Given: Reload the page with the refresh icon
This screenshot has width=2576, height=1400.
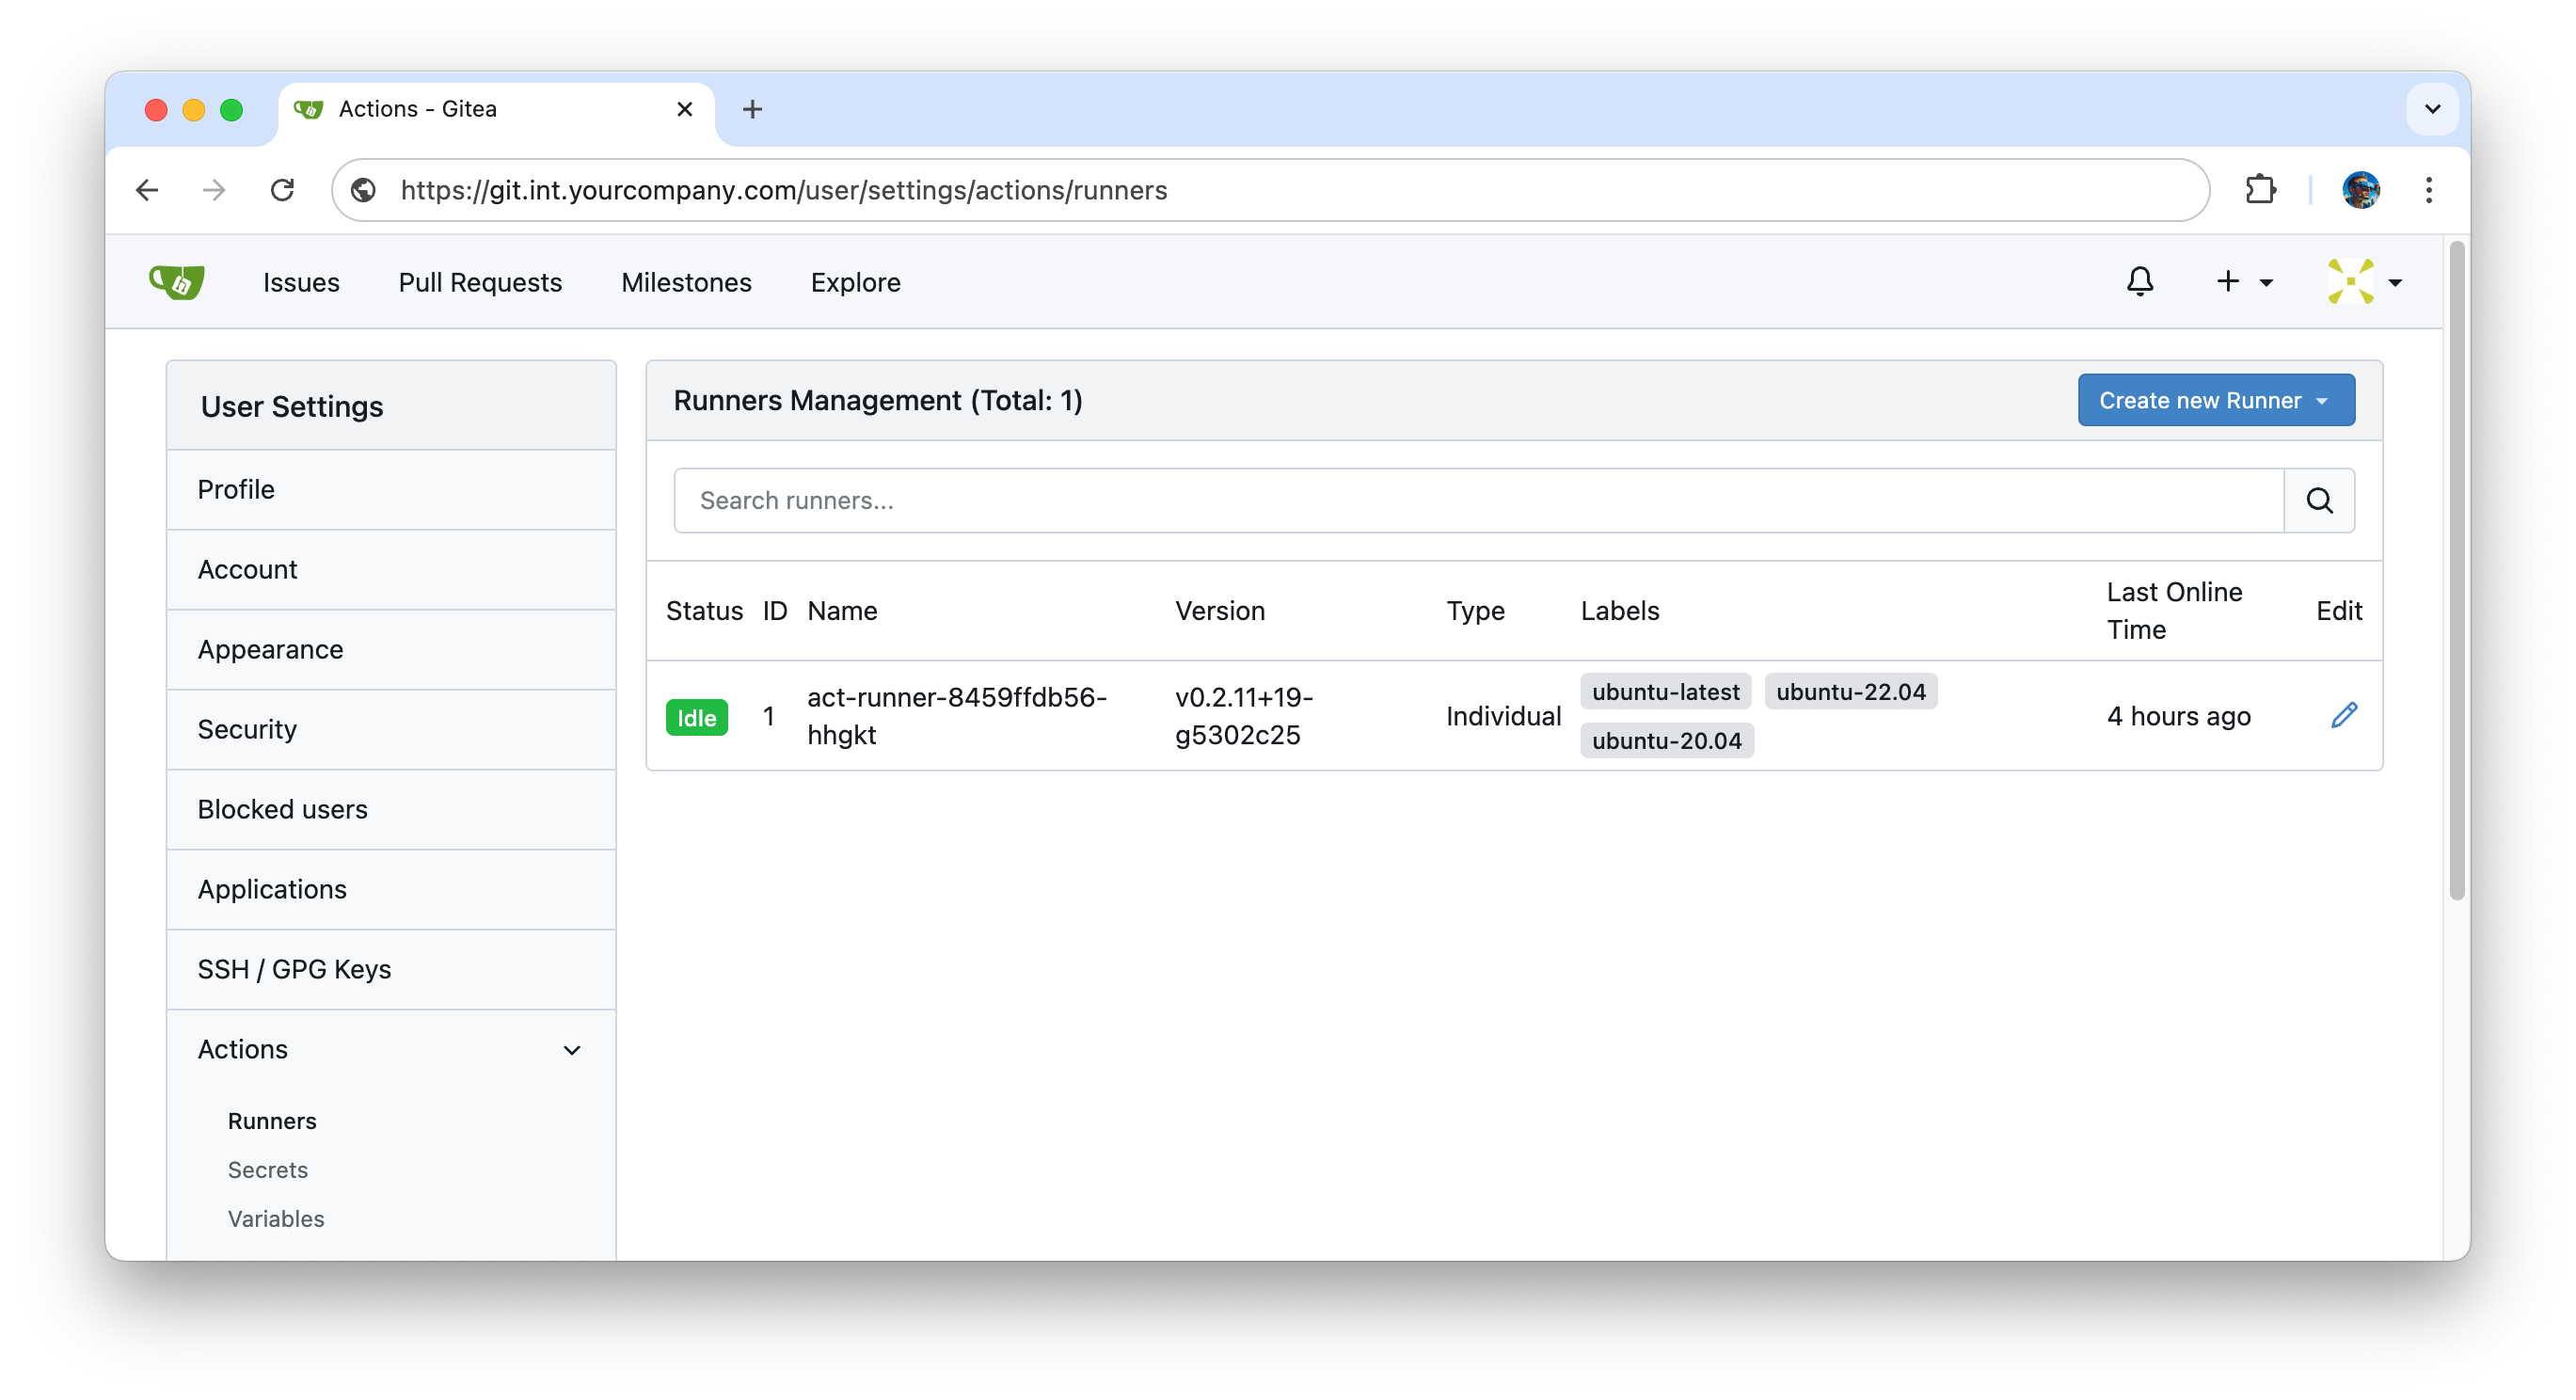Looking at the screenshot, I should click(283, 190).
